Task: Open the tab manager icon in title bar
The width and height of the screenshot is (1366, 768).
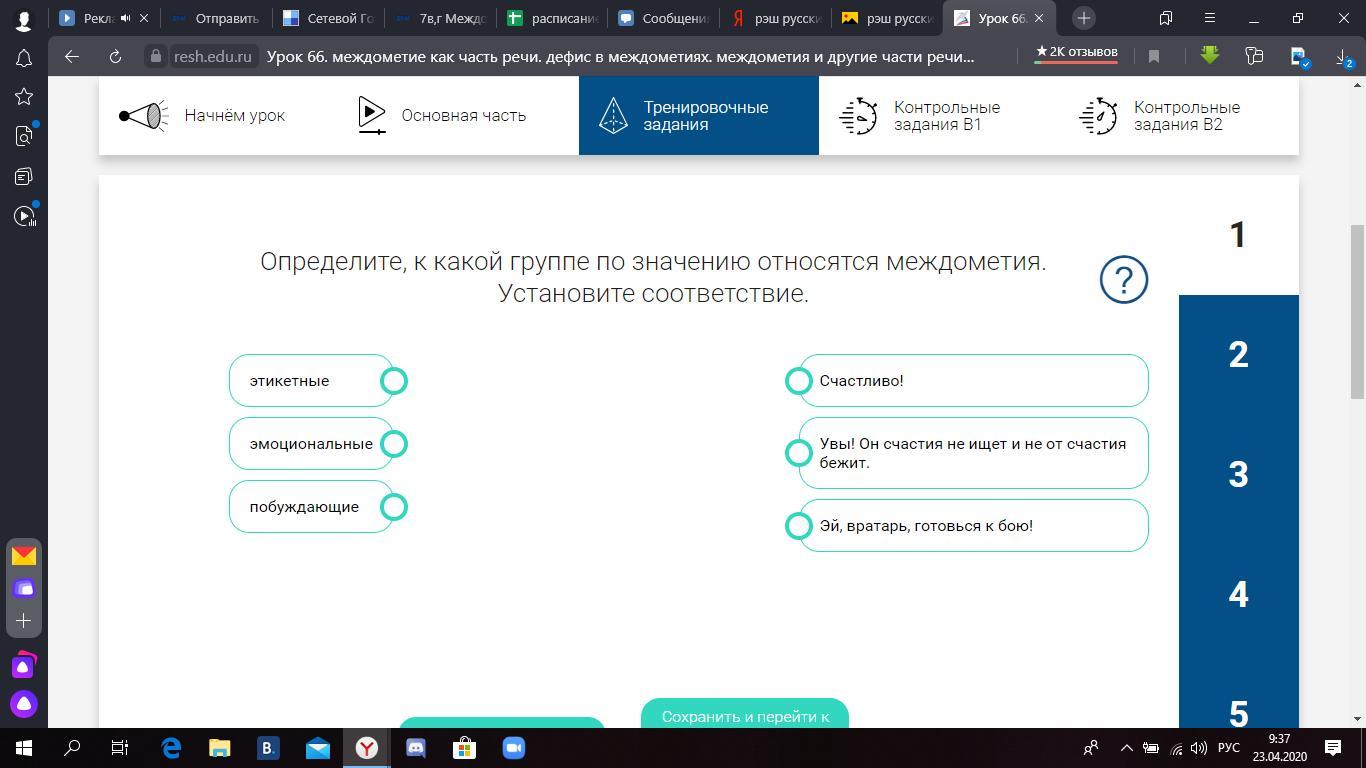Action: click(1166, 18)
